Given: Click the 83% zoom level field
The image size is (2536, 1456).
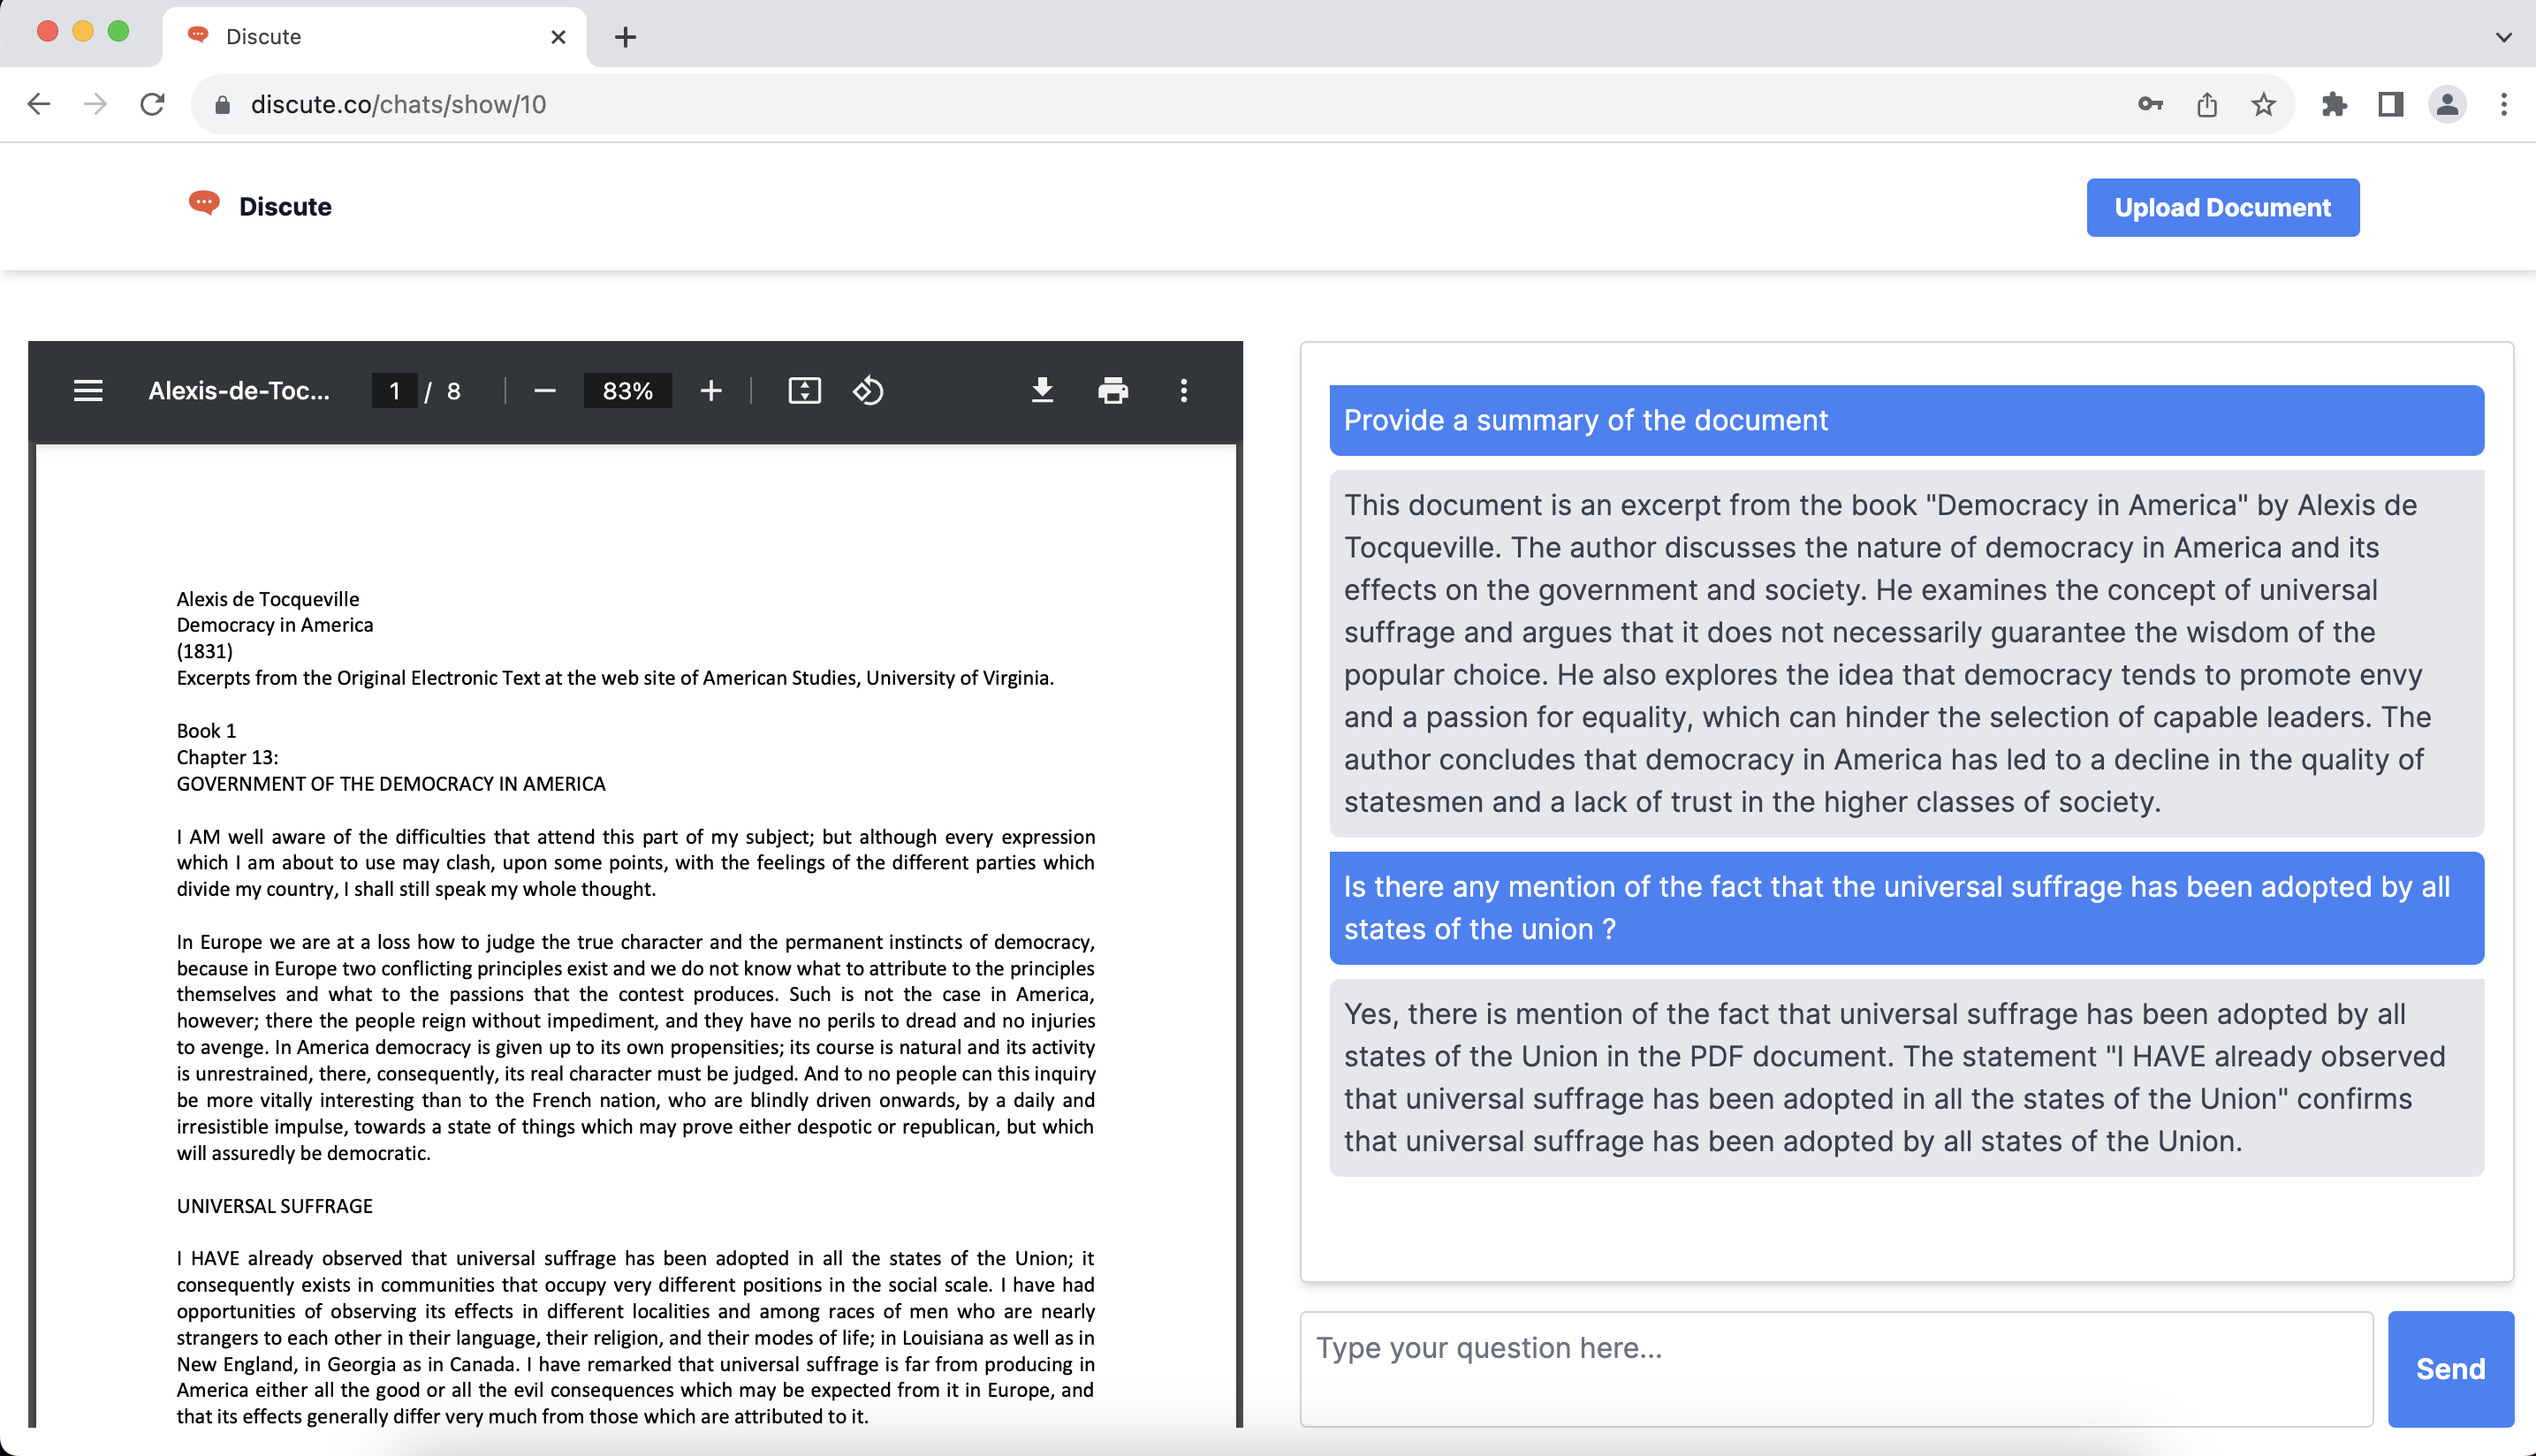Looking at the screenshot, I should (627, 391).
